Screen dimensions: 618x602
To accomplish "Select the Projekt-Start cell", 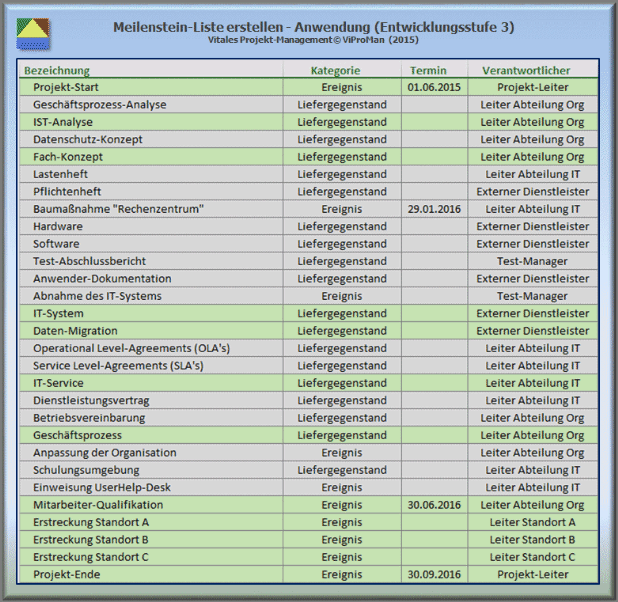I will coord(151,87).
